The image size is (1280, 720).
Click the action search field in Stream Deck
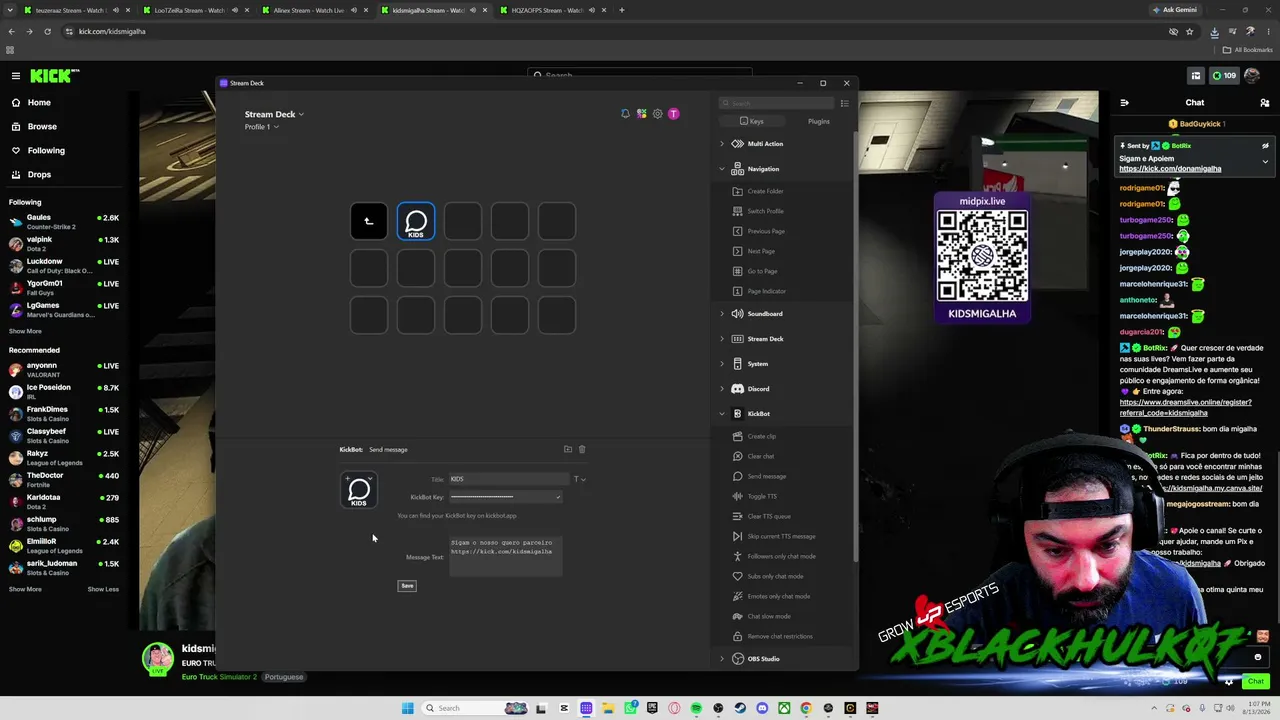776,103
